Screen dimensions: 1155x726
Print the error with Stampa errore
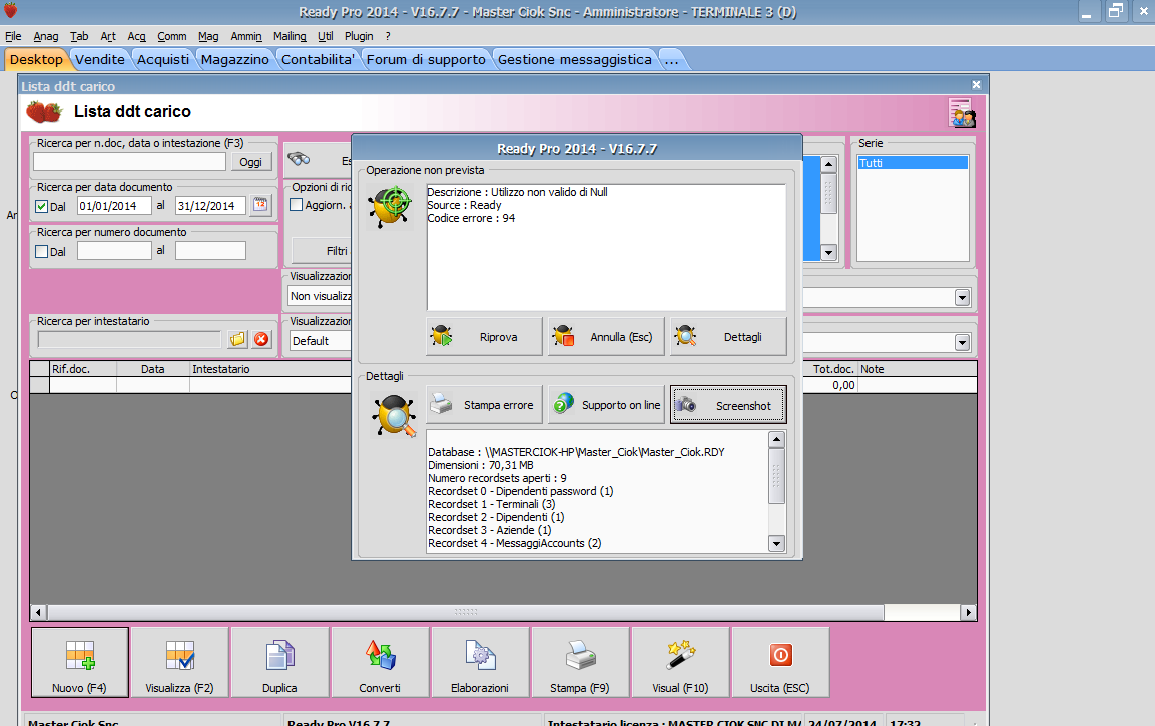point(484,404)
